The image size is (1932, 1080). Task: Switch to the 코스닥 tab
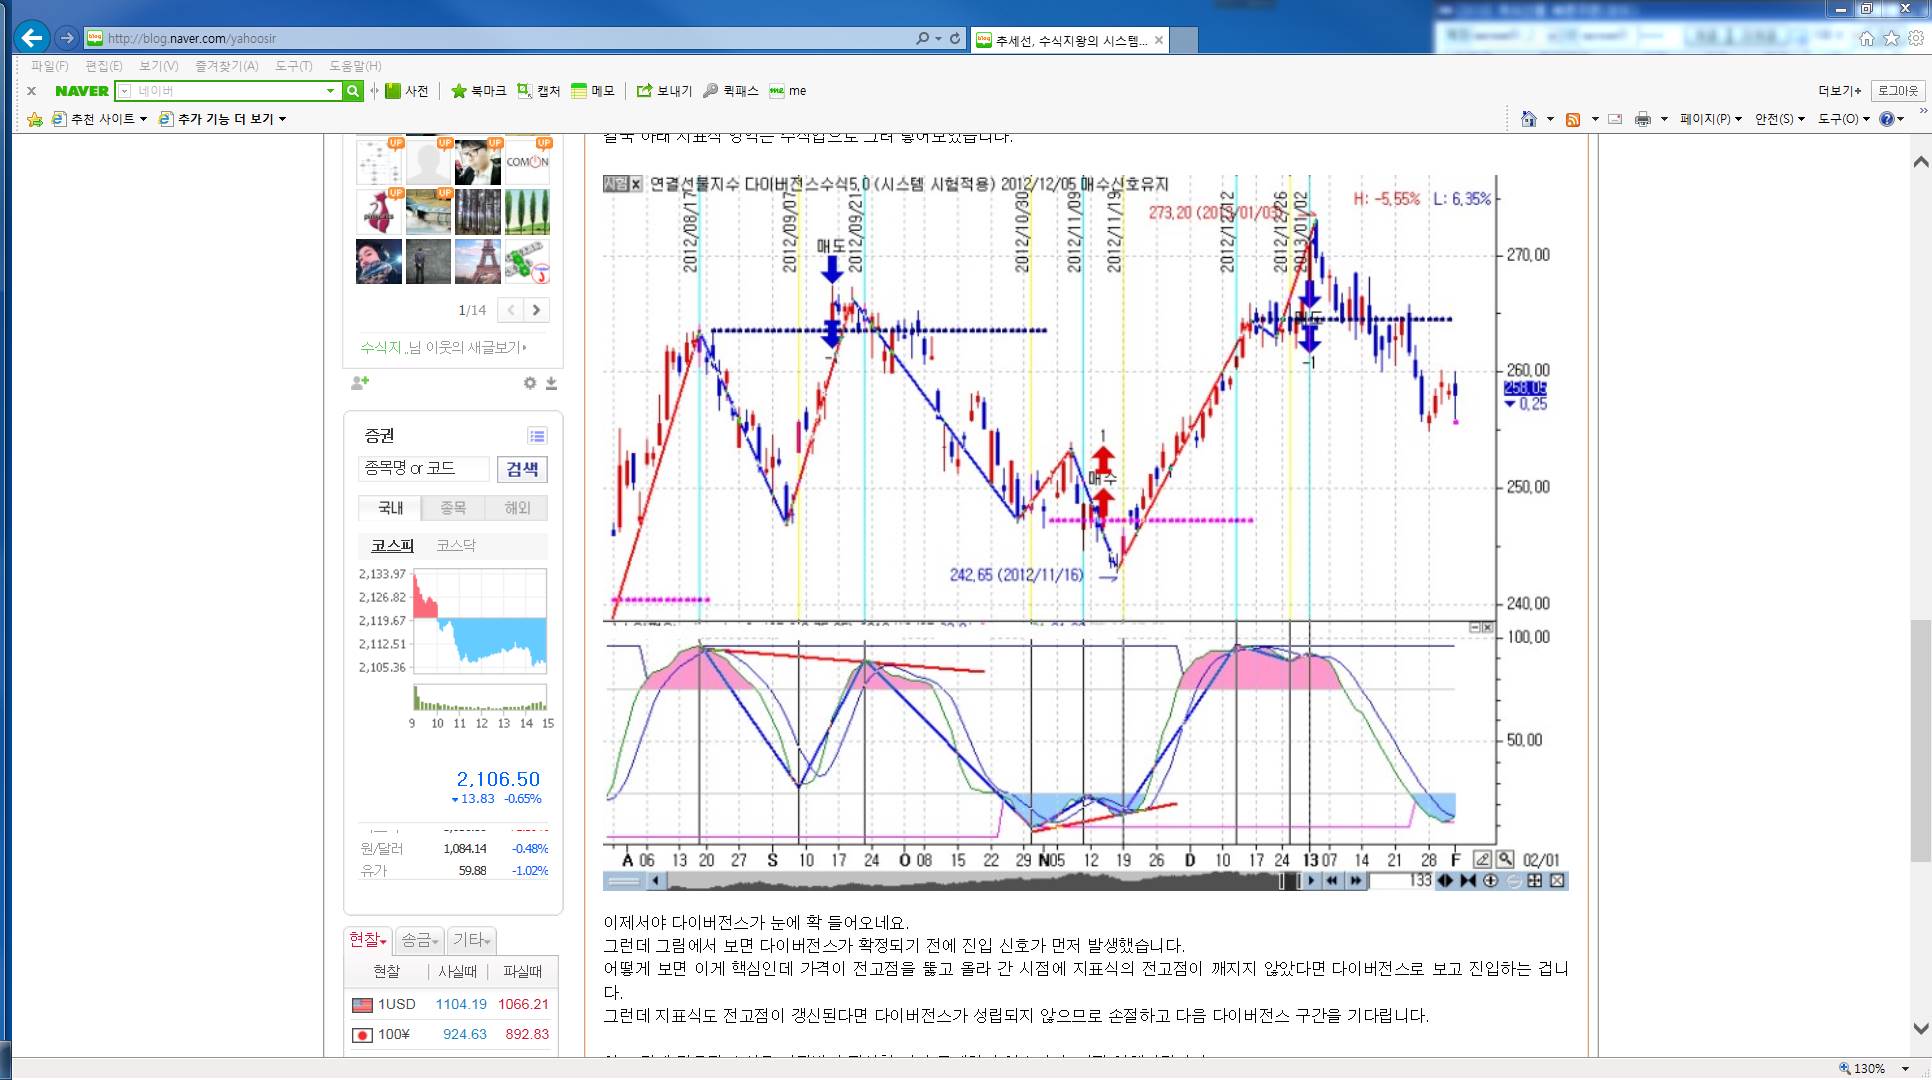(456, 546)
